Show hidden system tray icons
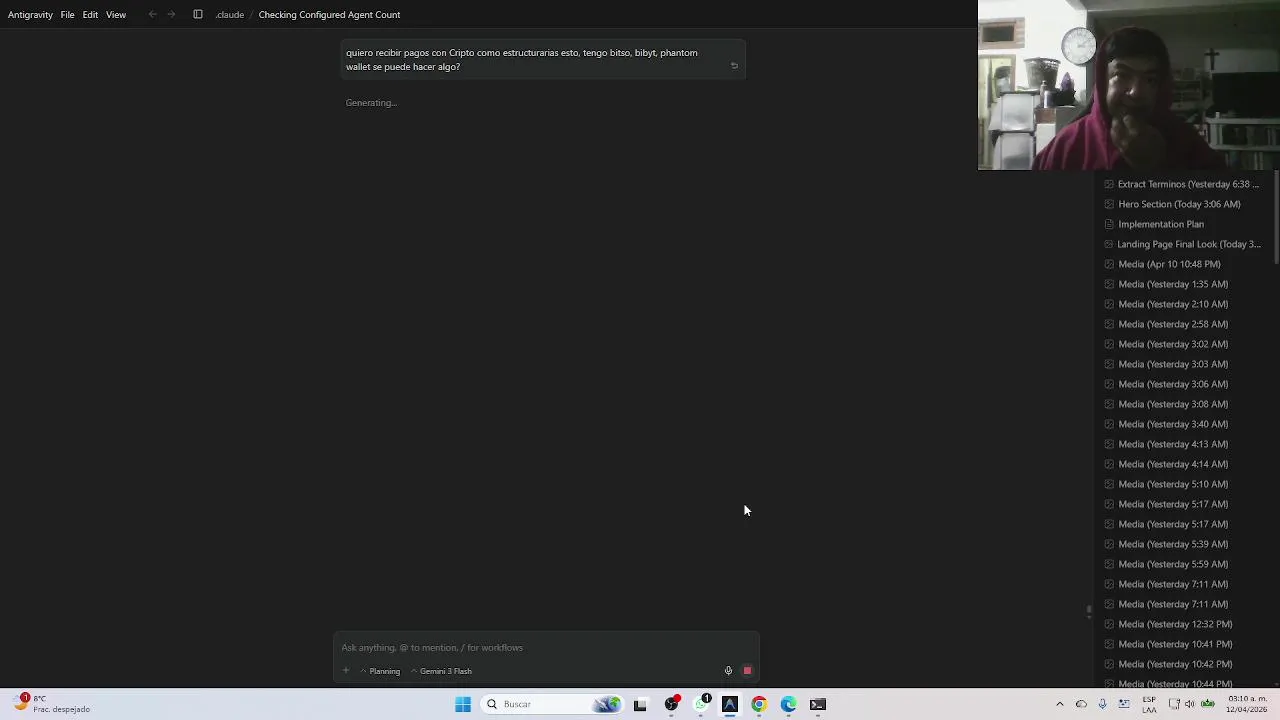This screenshot has width=1280, height=720. [x=1060, y=704]
